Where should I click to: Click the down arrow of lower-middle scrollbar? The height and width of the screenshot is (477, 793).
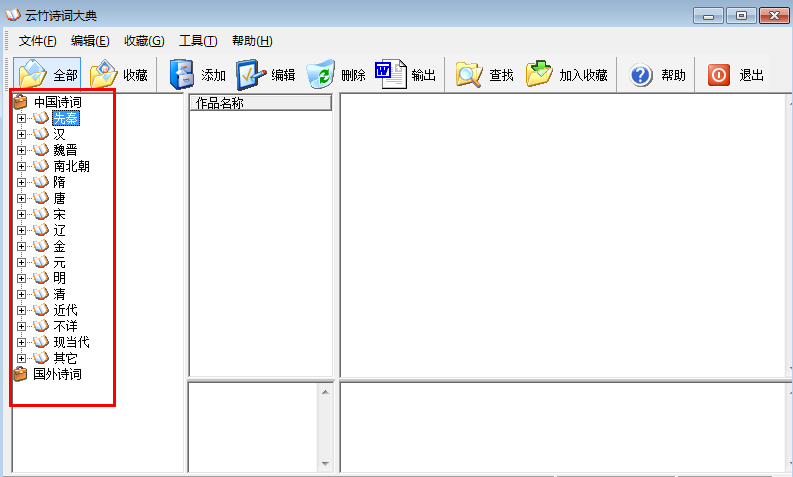325,464
